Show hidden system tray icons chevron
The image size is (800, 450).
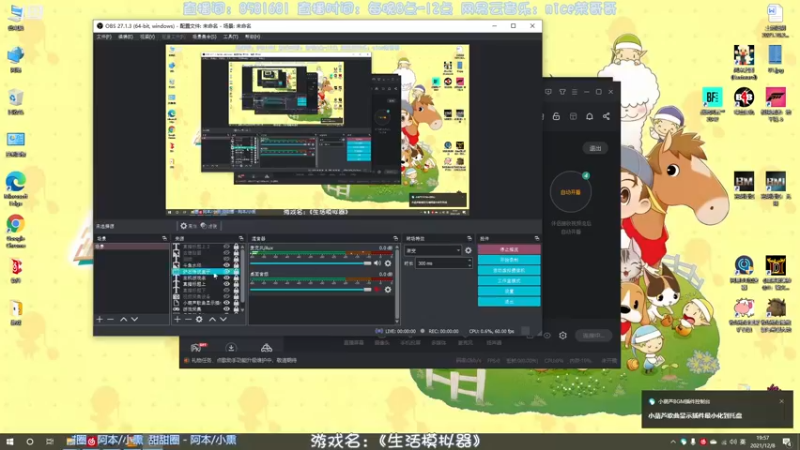(x=673, y=442)
